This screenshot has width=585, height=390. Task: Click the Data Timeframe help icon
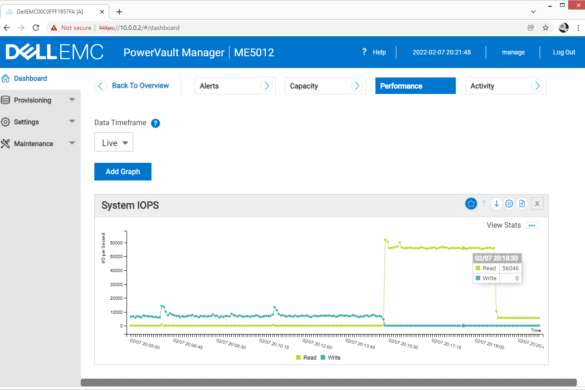point(156,123)
